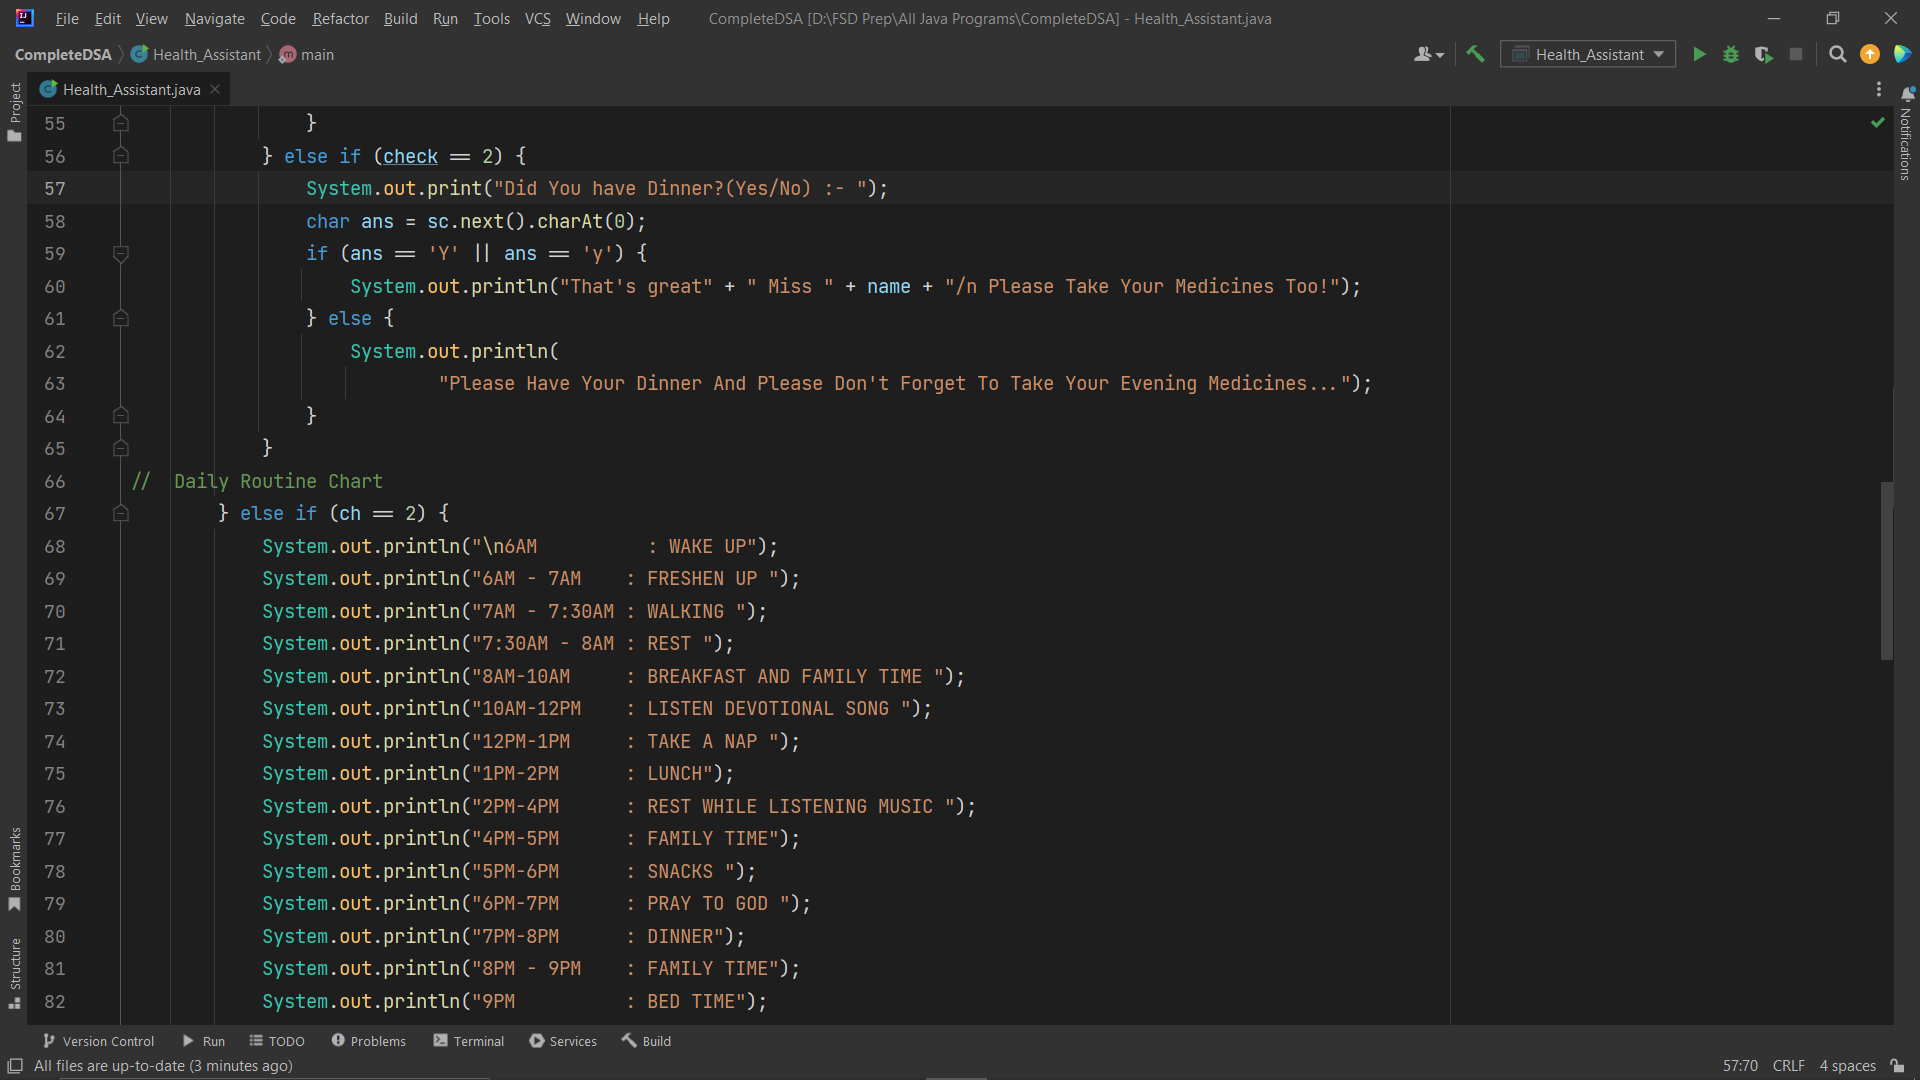1920x1080 pixels.
Task: Collapse code block at line 56
Action: pos(121,156)
